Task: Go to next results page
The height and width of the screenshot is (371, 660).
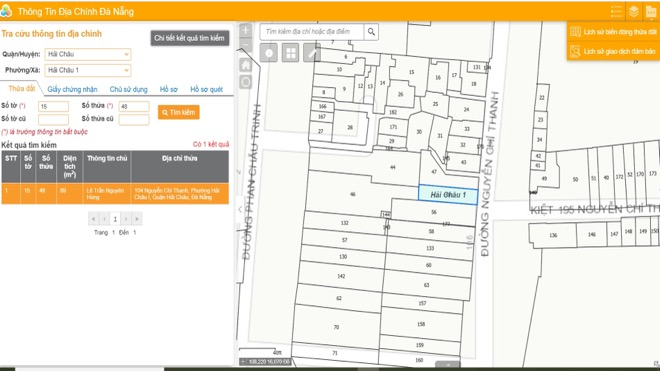Action: (x=125, y=219)
